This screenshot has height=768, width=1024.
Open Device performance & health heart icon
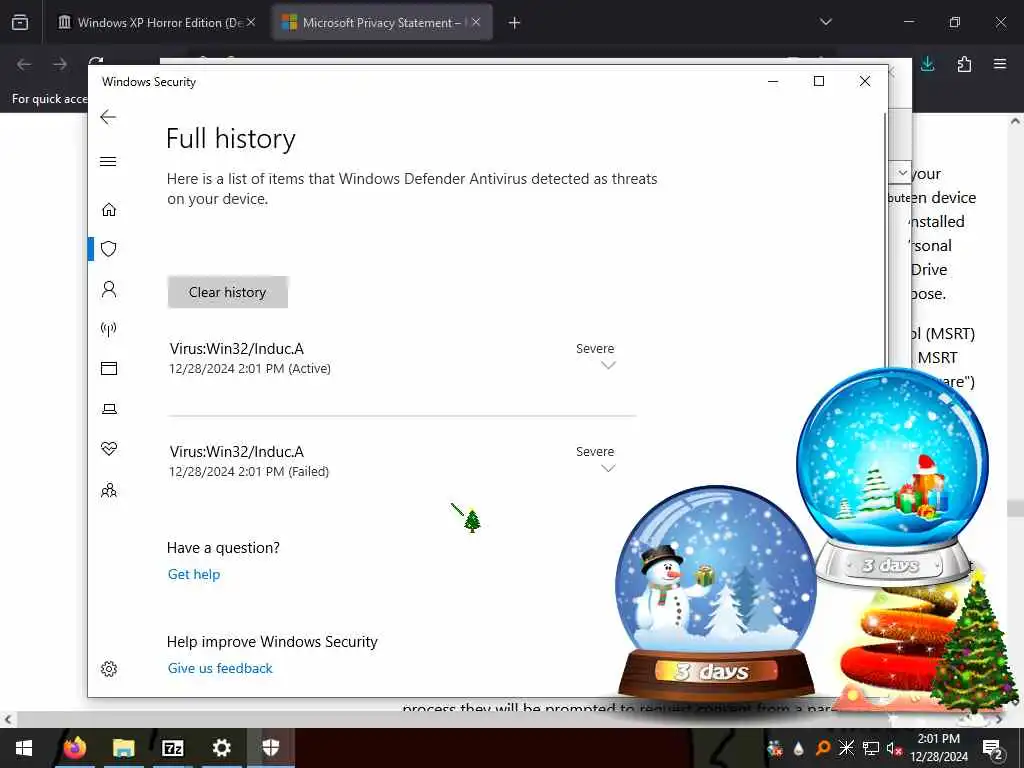point(109,449)
